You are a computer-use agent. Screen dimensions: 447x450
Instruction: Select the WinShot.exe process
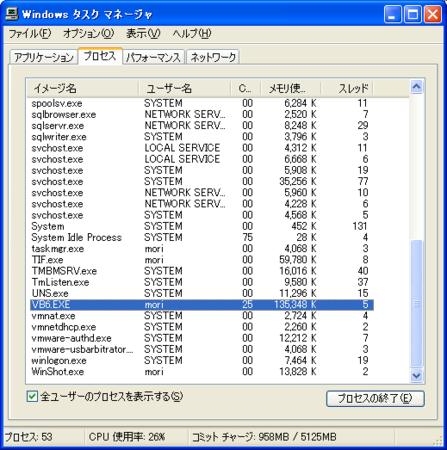202,372
